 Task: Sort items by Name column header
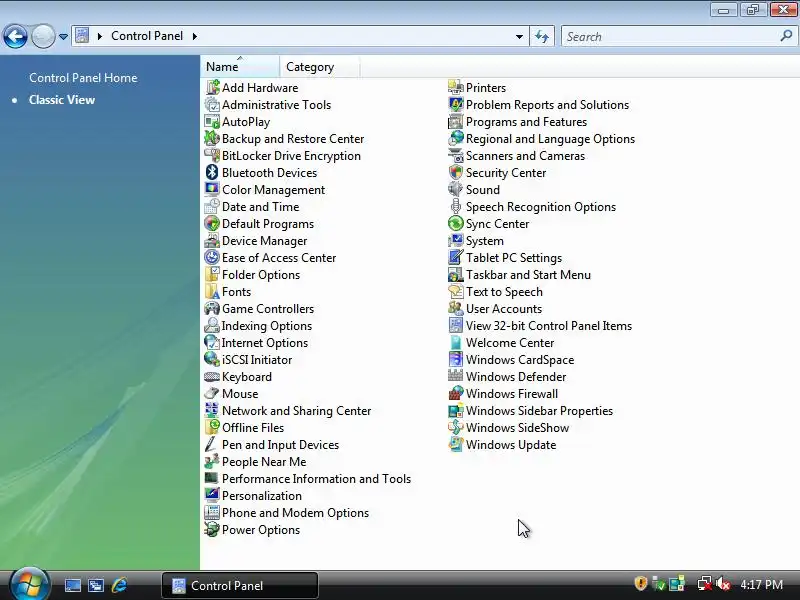(x=240, y=66)
